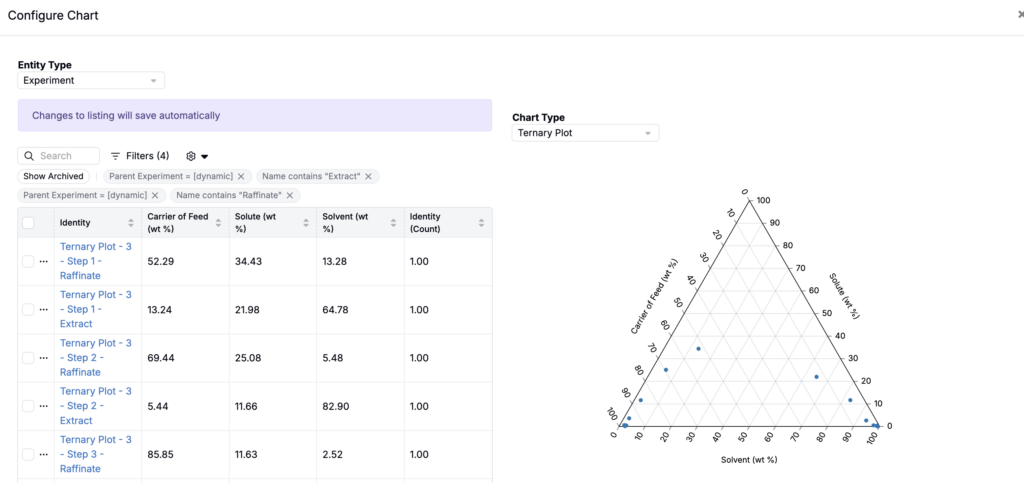
Task: Sort by Solute (wt %) column
Action: 306,223
